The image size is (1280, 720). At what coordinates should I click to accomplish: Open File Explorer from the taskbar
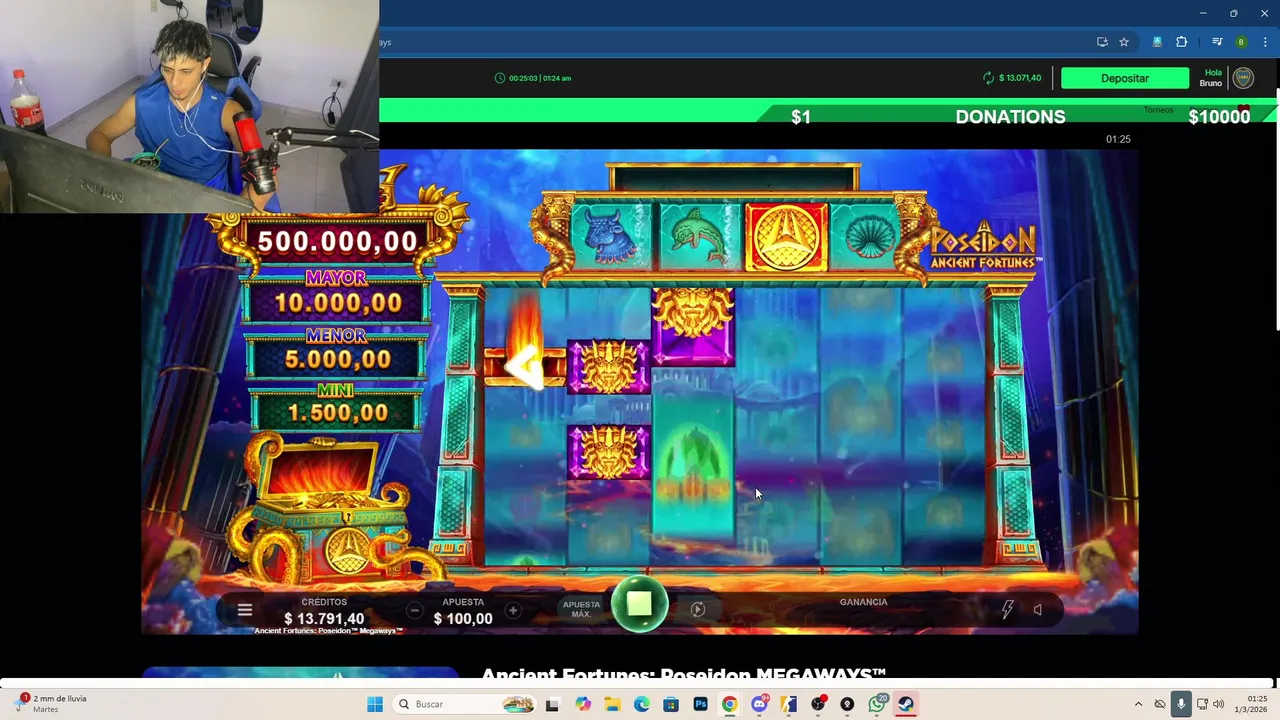pyautogui.click(x=612, y=704)
